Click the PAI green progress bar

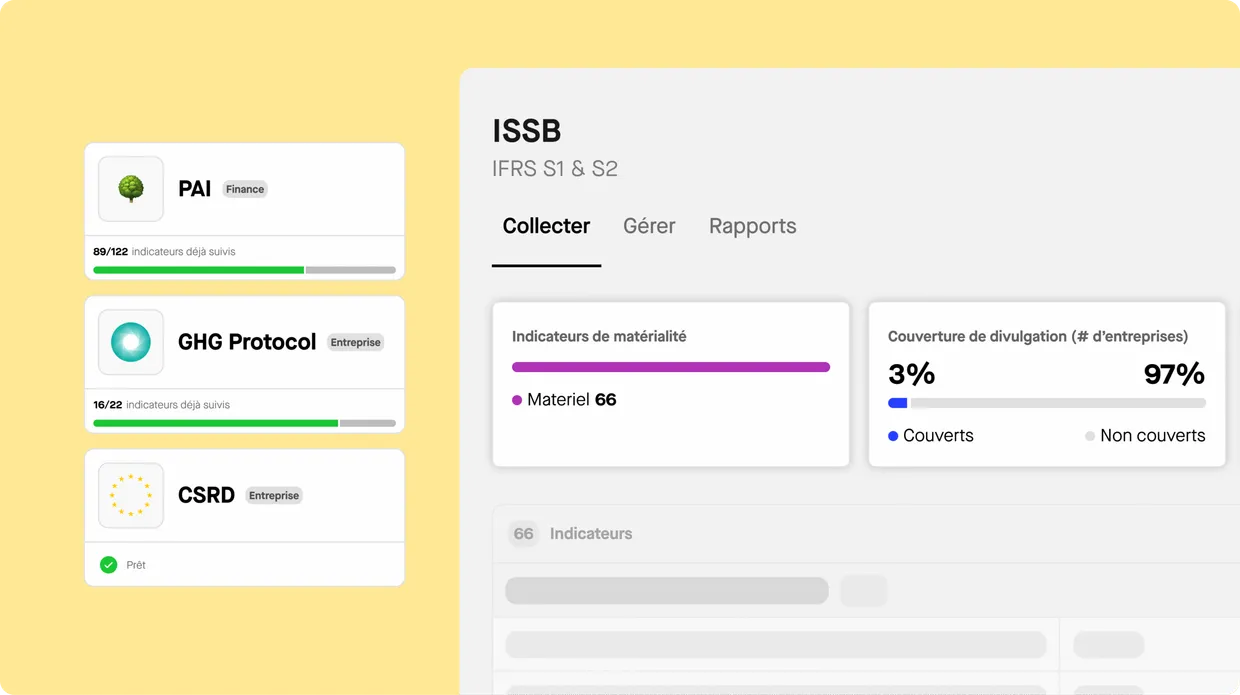click(x=199, y=270)
